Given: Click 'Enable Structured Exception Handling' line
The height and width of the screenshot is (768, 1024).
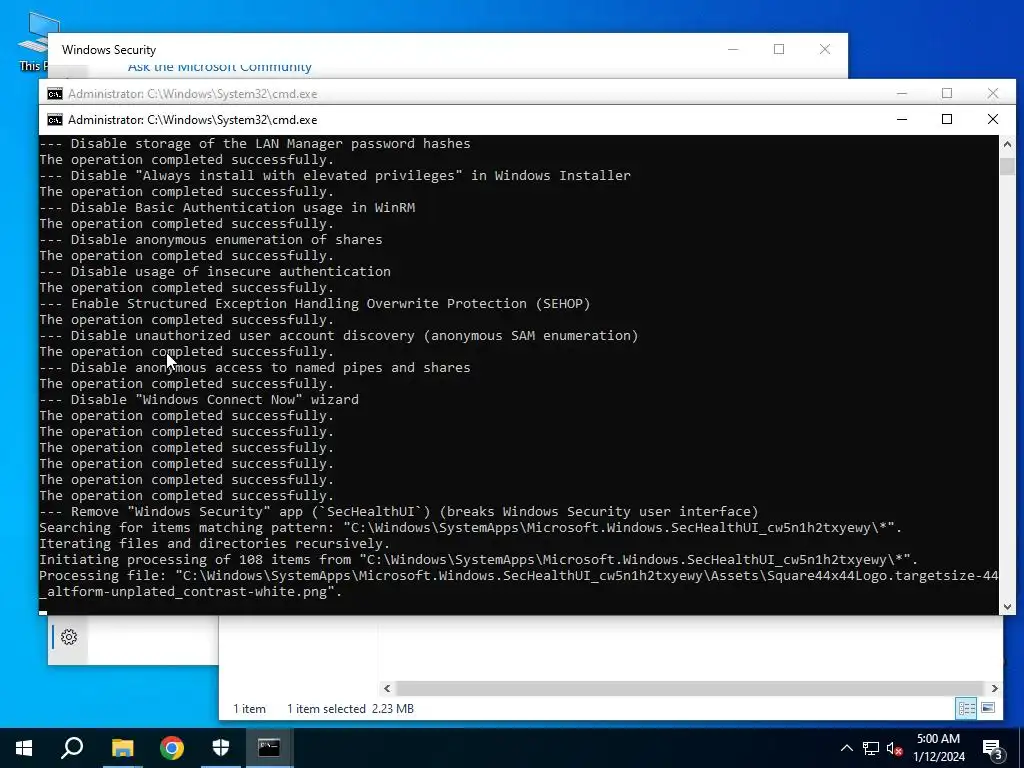Looking at the screenshot, I should [315, 304].
